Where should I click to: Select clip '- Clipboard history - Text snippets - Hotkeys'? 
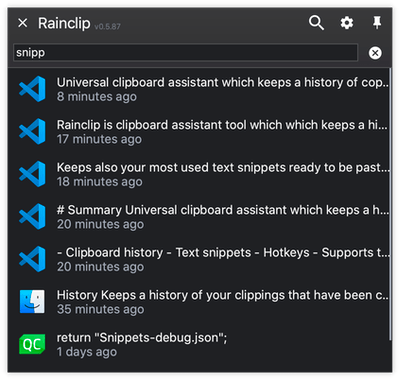coord(199,259)
